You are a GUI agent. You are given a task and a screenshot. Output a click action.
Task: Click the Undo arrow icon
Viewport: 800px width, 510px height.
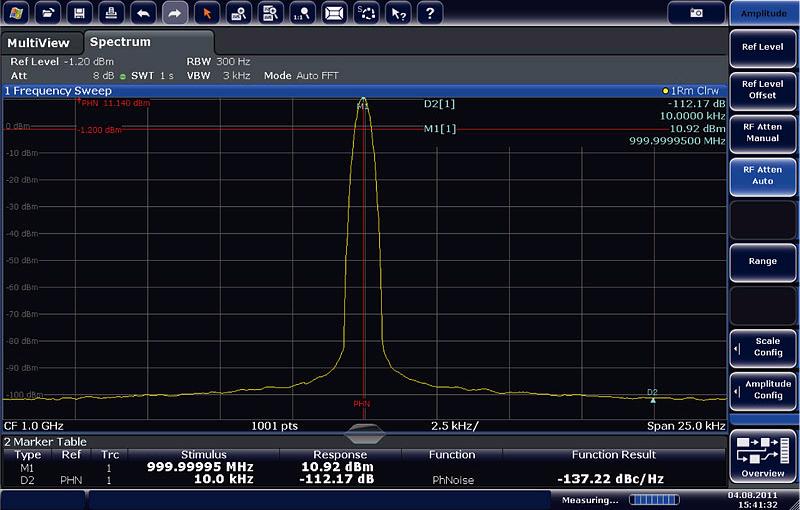point(144,13)
